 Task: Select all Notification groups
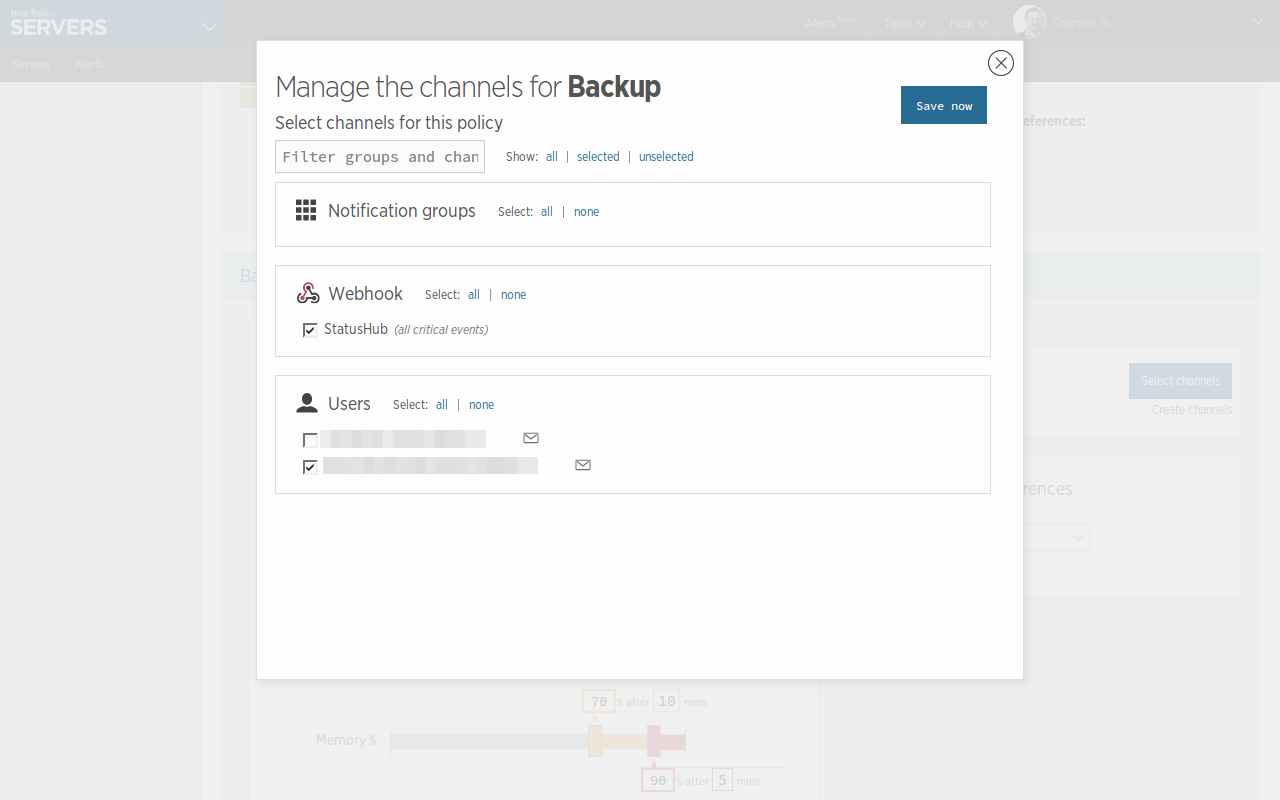point(547,212)
